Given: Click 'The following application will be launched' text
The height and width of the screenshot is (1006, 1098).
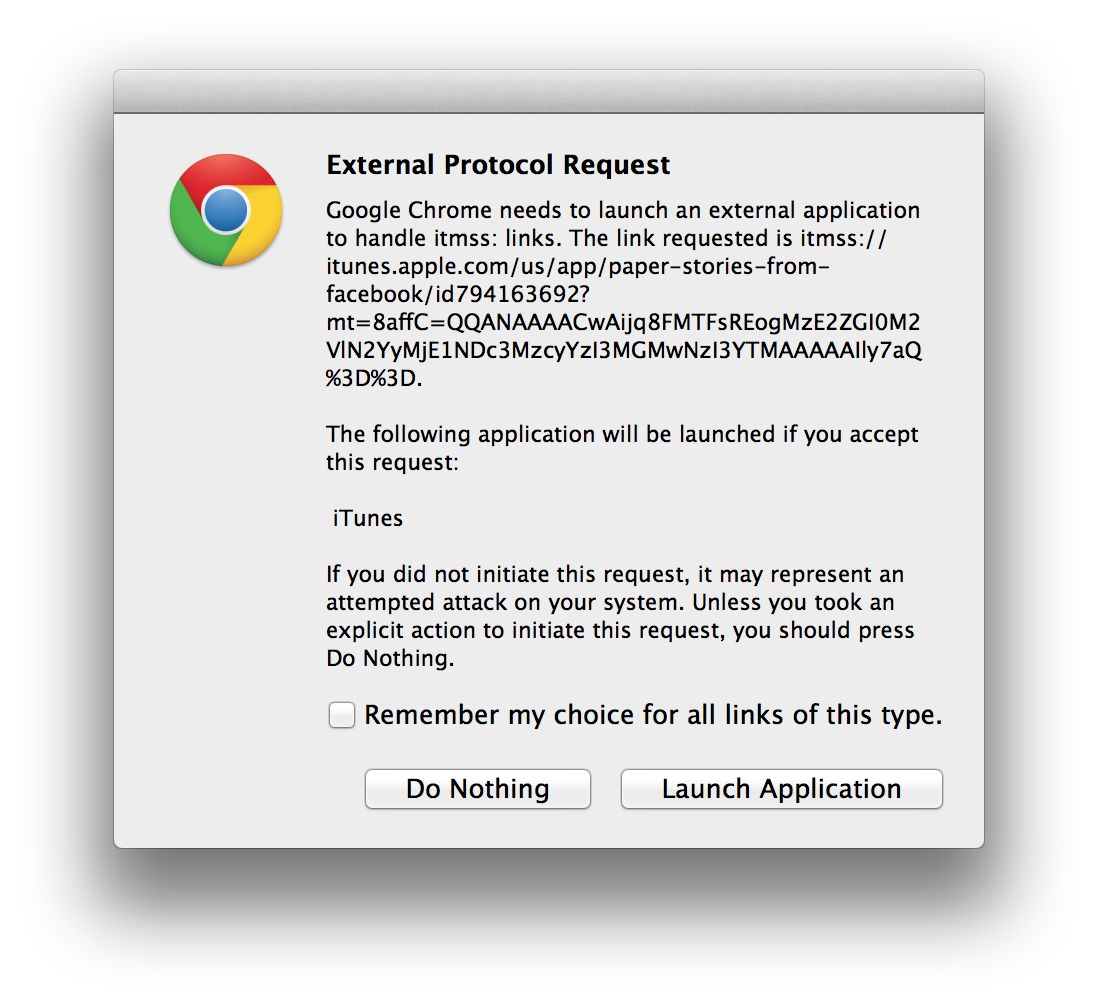Looking at the screenshot, I should pyautogui.click(x=622, y=434).
